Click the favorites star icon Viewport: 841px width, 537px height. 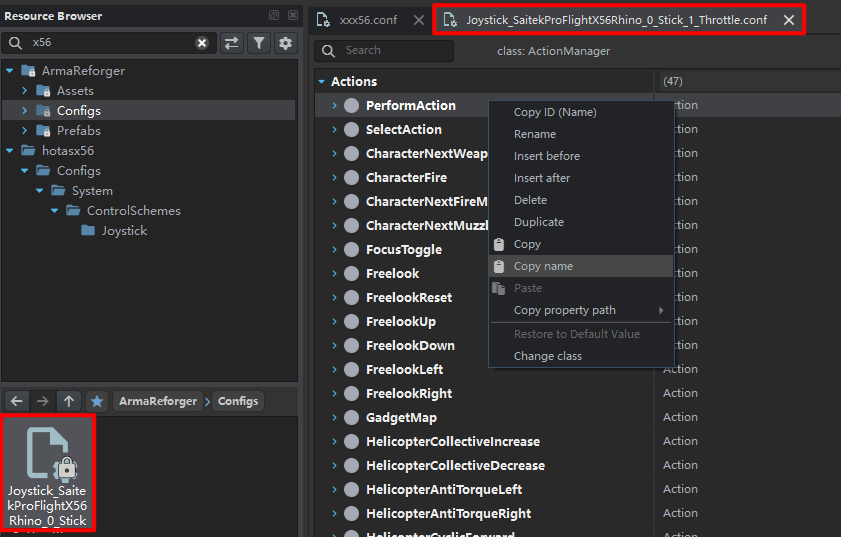(96, 401)
